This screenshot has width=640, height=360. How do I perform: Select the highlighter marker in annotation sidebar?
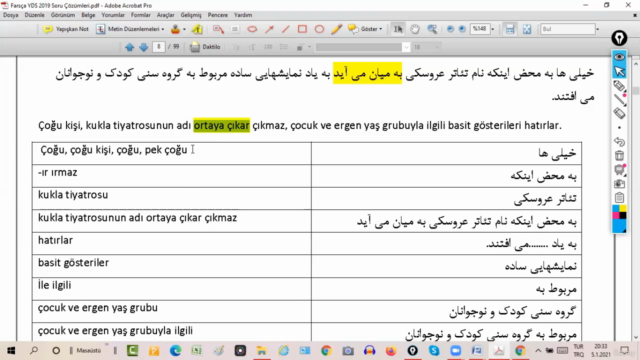click(x=619, y=86)
